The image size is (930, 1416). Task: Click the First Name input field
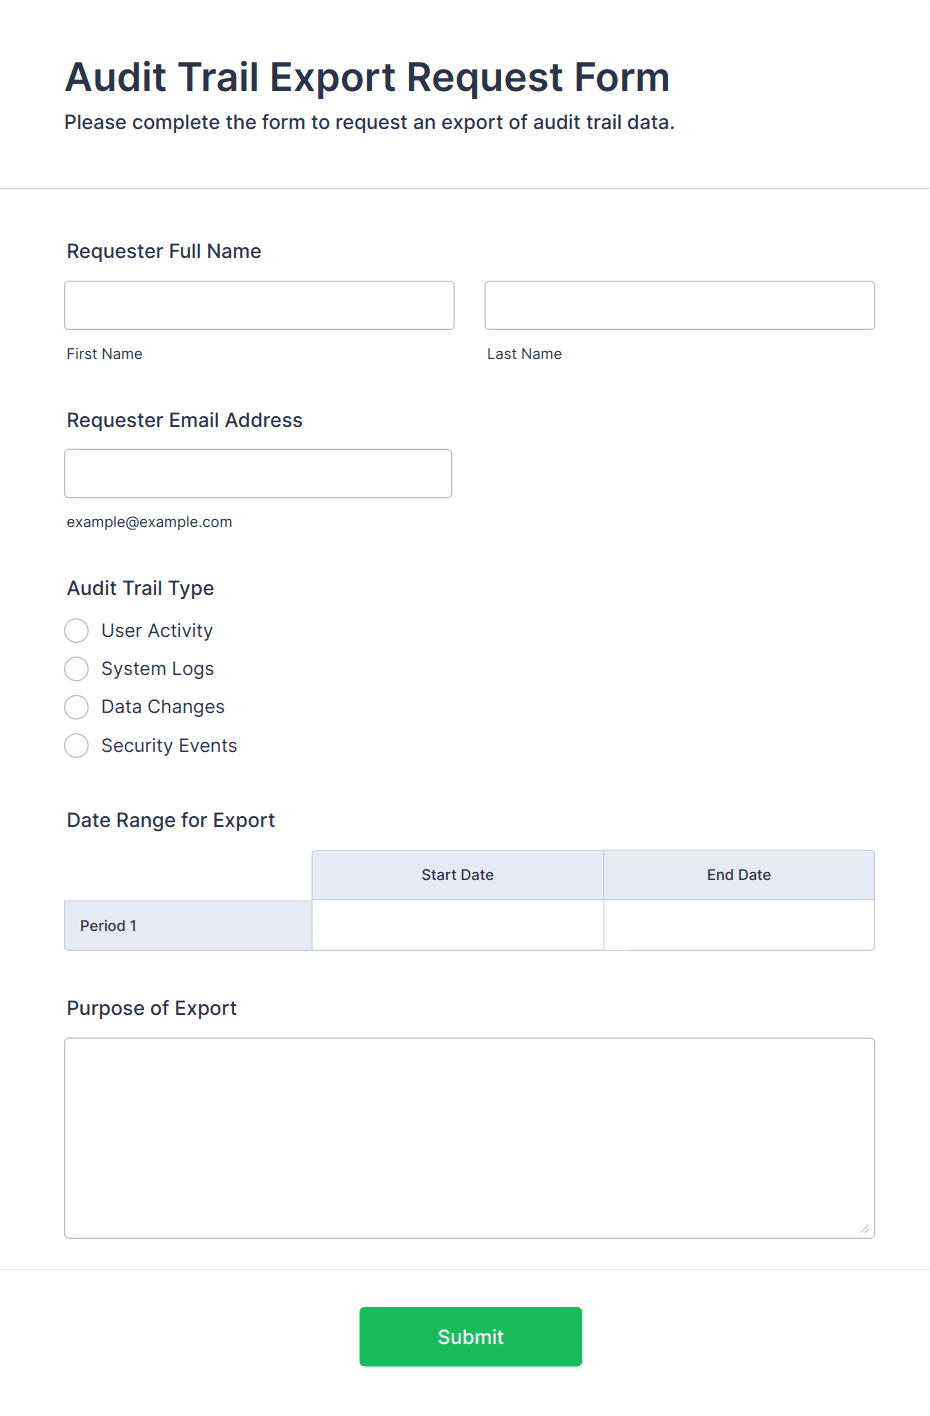(x=259, y=305)
